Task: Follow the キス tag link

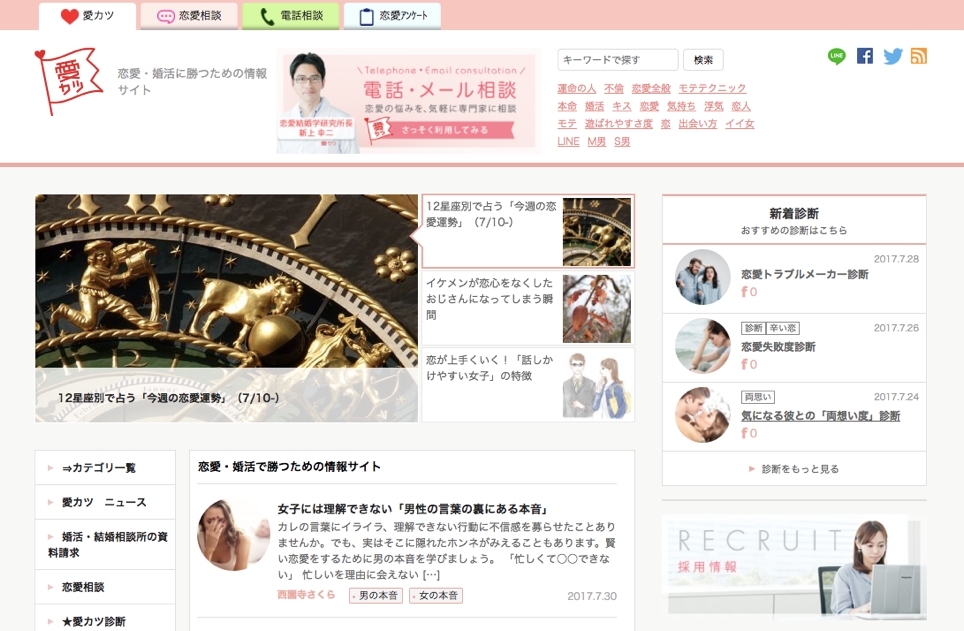Action: coord(622,106)
